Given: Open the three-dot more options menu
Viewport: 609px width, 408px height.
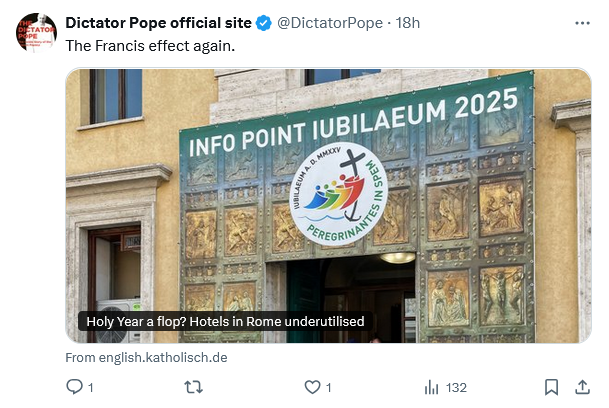Looking at the screenshot, I should (583, 22).
